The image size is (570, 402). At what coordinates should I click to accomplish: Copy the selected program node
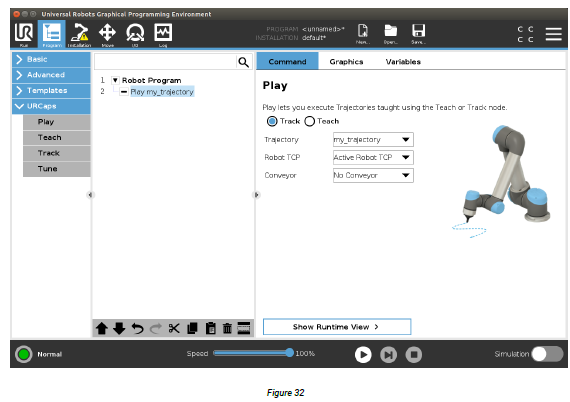click(192, 328)
